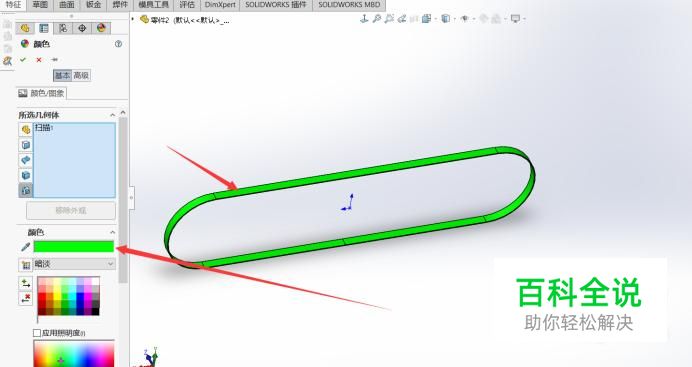Pick the black swatch in the palette
This screenshot has width=692, height=367.
(95, 311)
